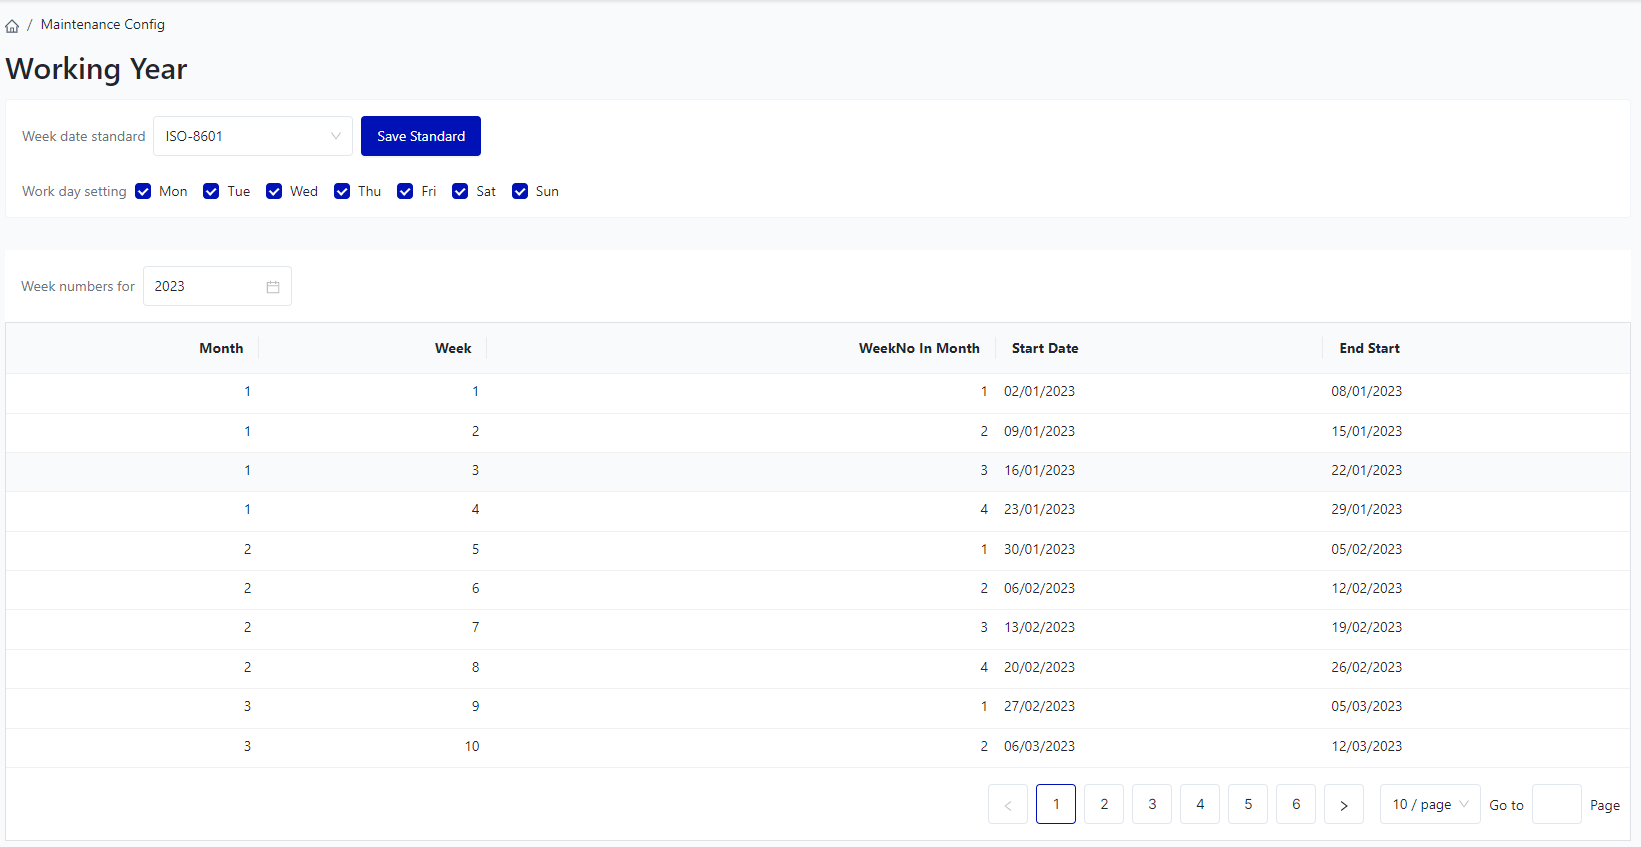Go to the next page arrow
Image resolution: width=1641 pixels, height=847 pixels.
click(1343, 805)
